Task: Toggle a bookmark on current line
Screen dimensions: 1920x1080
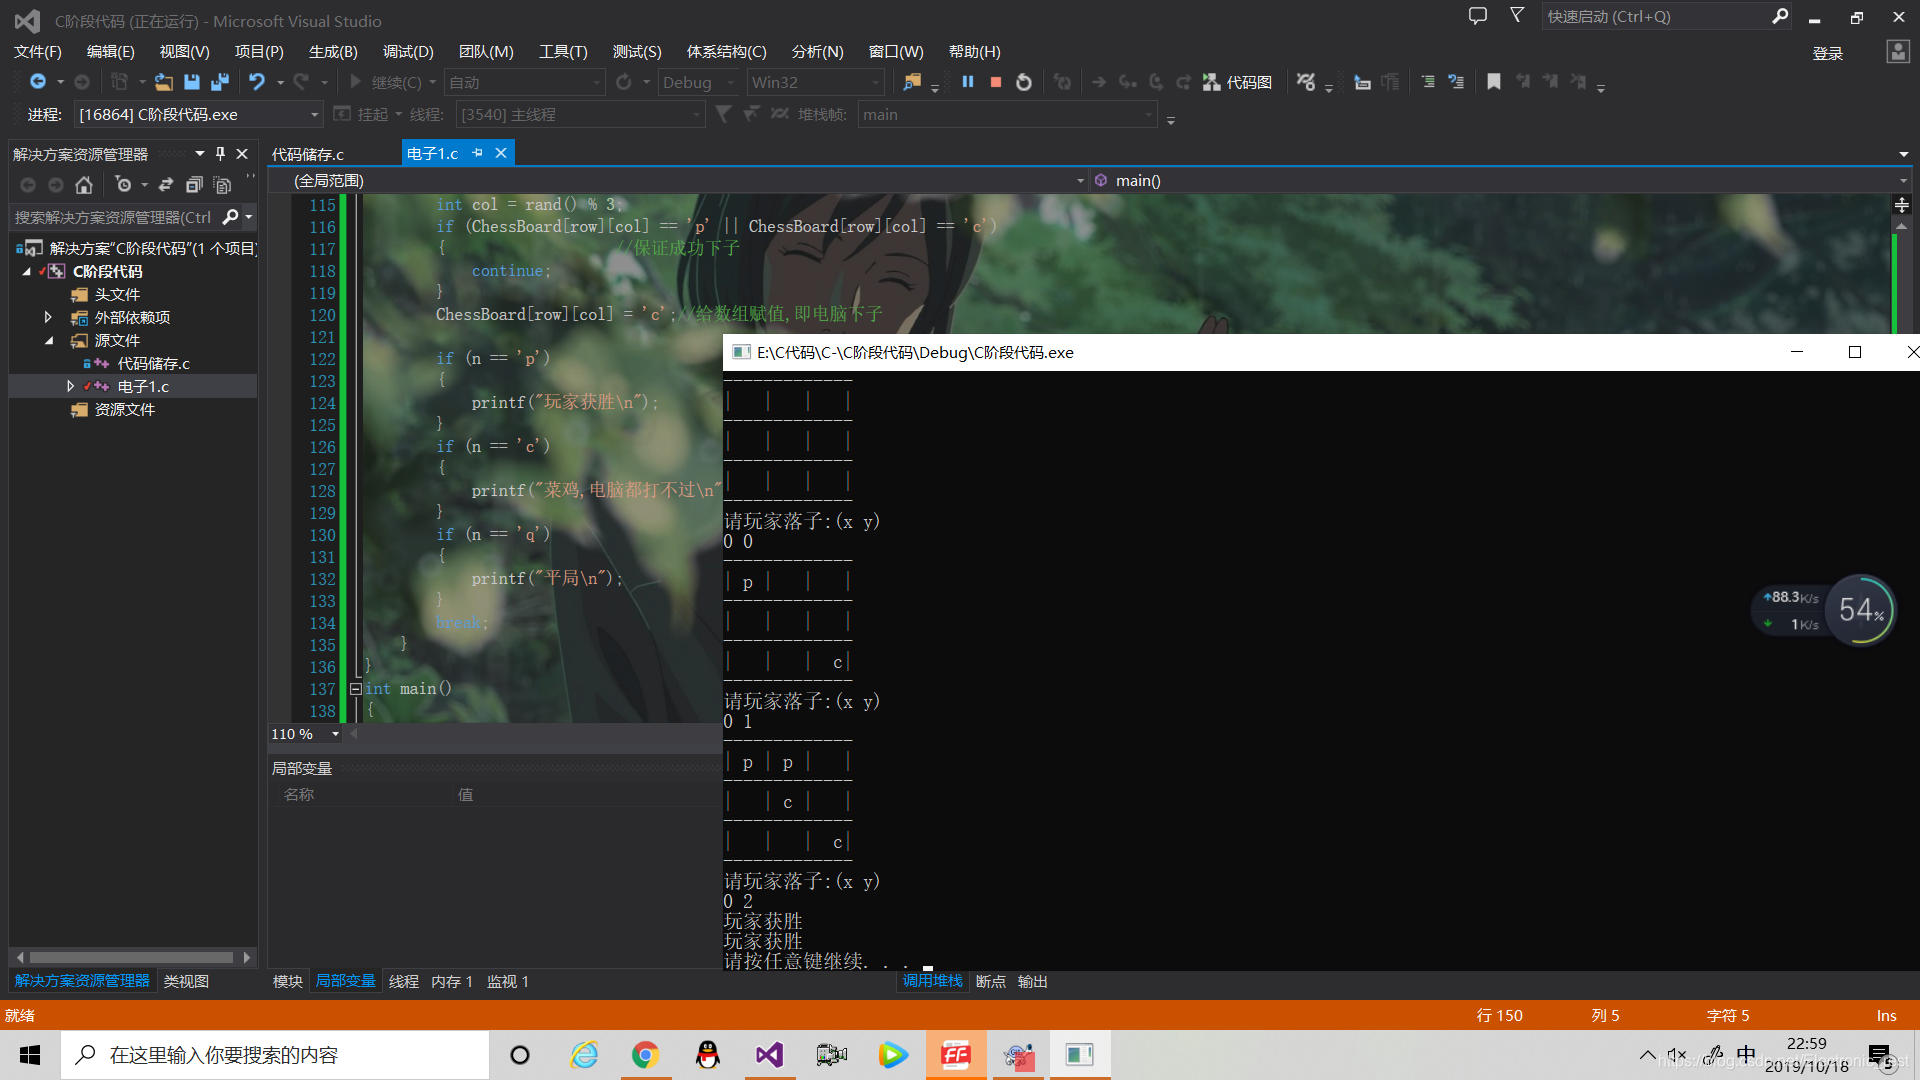Action: [x=1493, y=82]
